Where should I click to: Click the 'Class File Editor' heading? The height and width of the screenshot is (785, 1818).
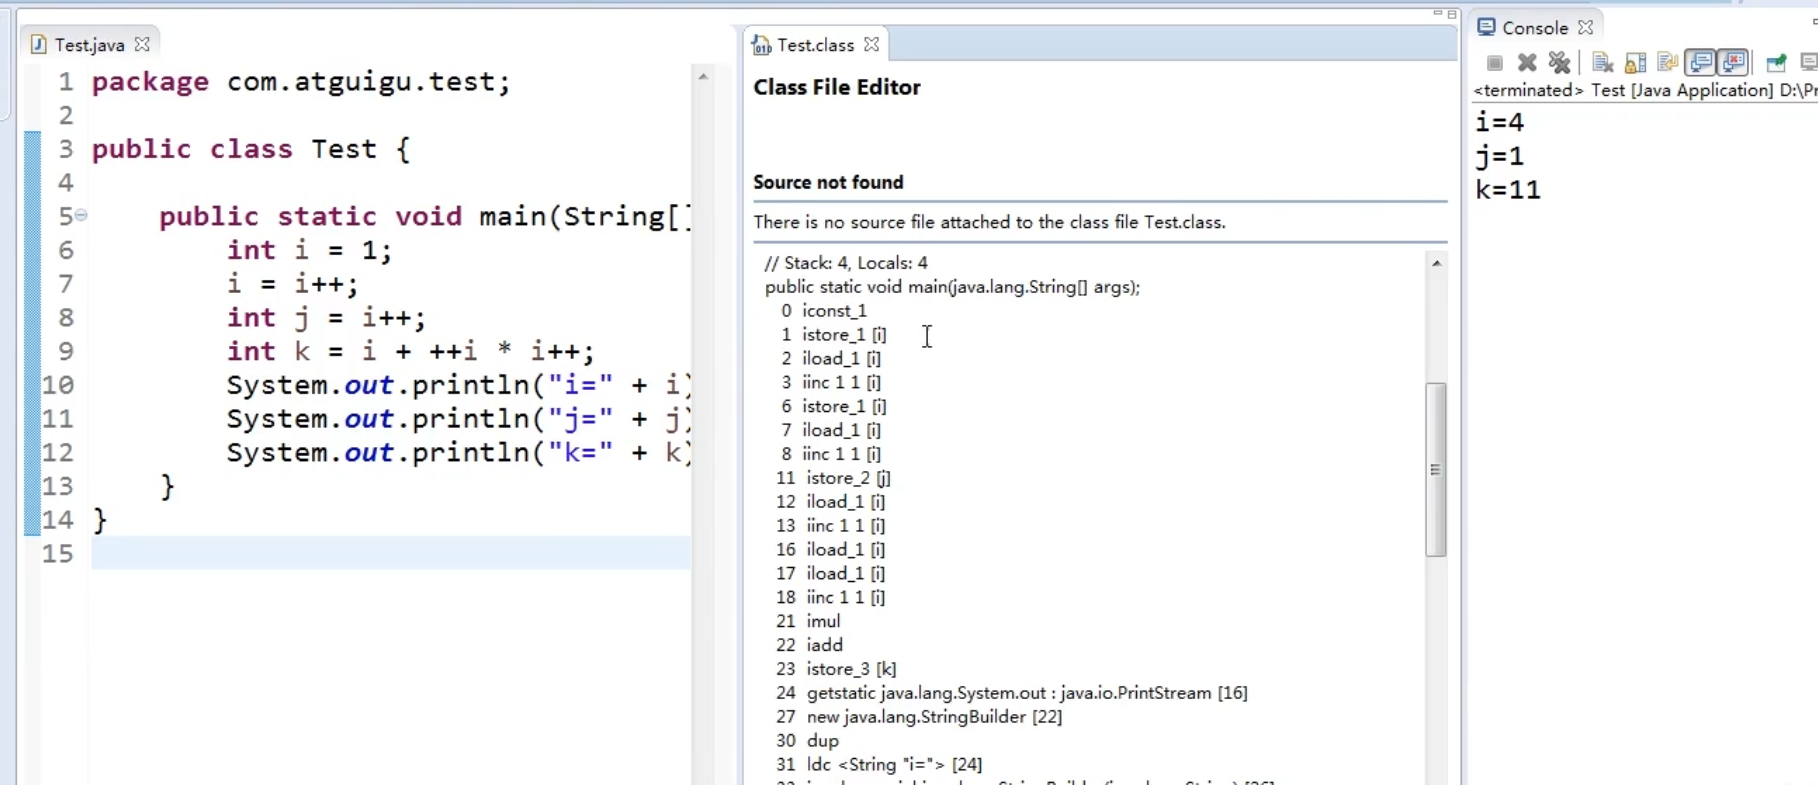pyautogui.click(x=836, y=88)
